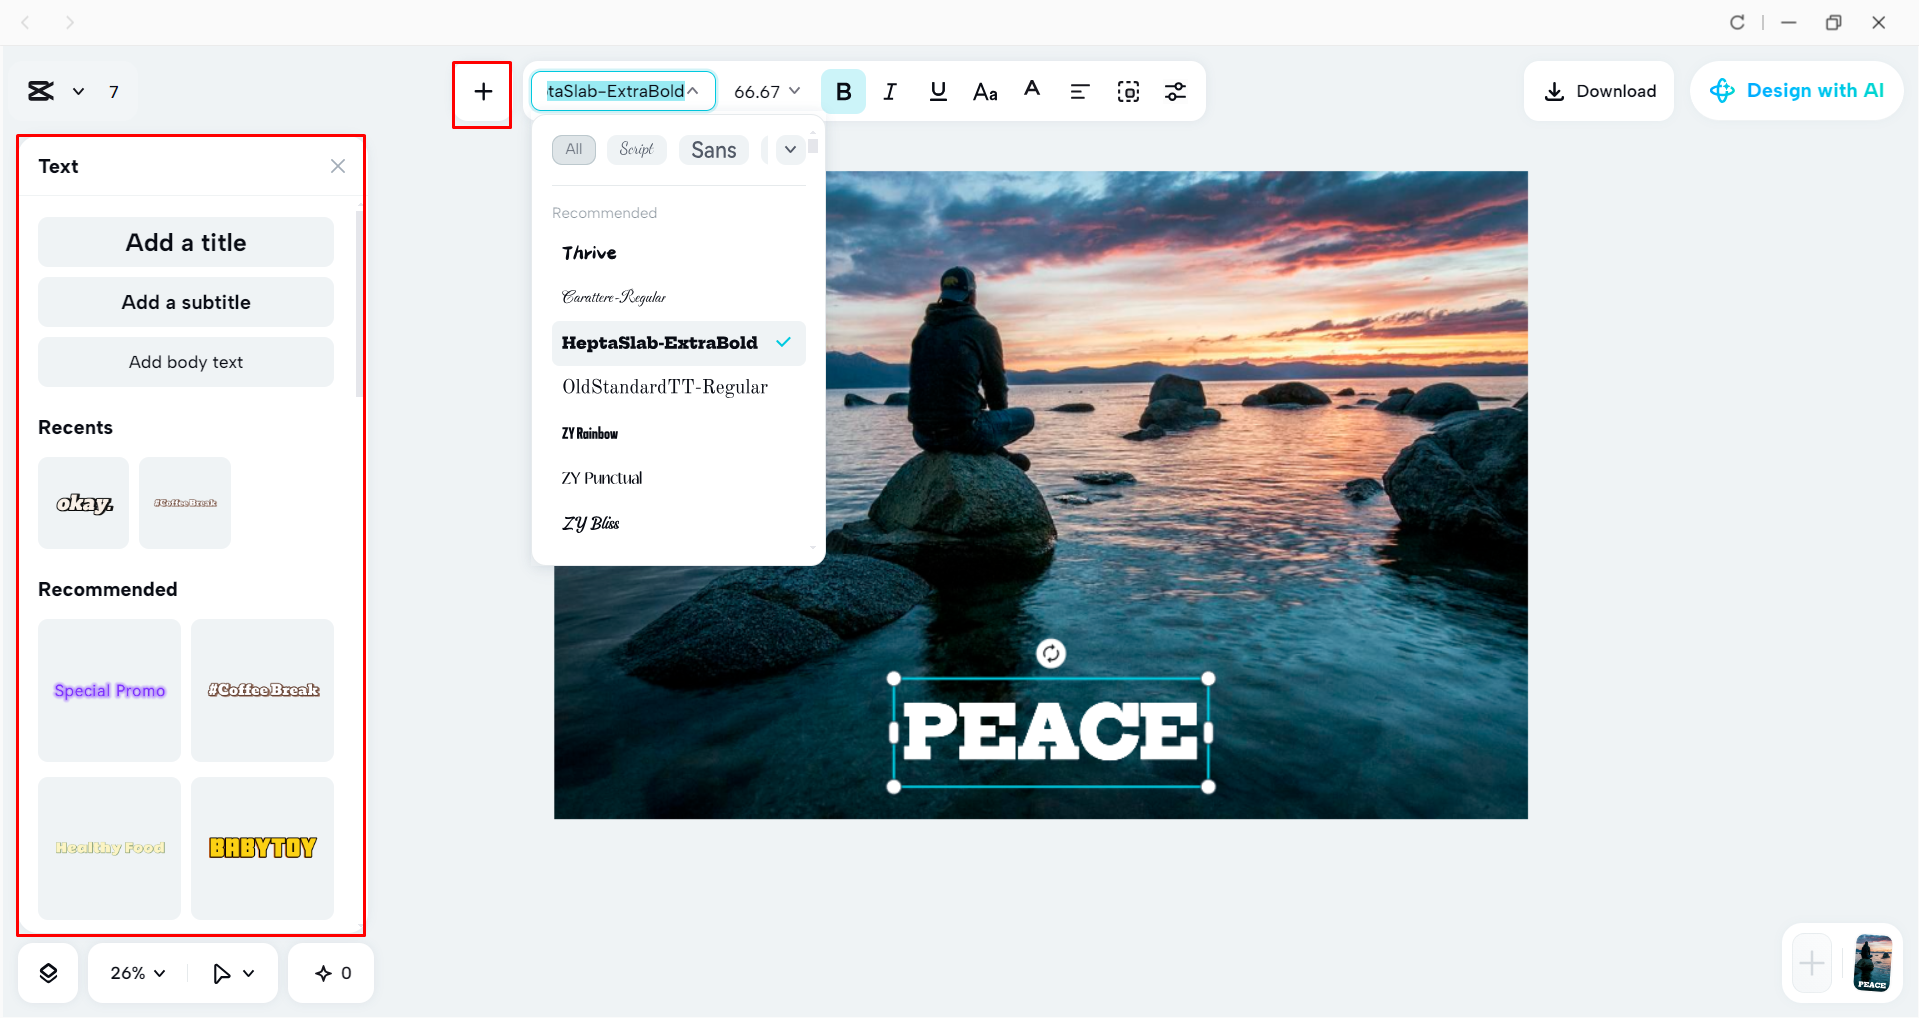Open the text selection frame tool
Viewport: 1919px width, 1018px height.
coord(1128,91)
